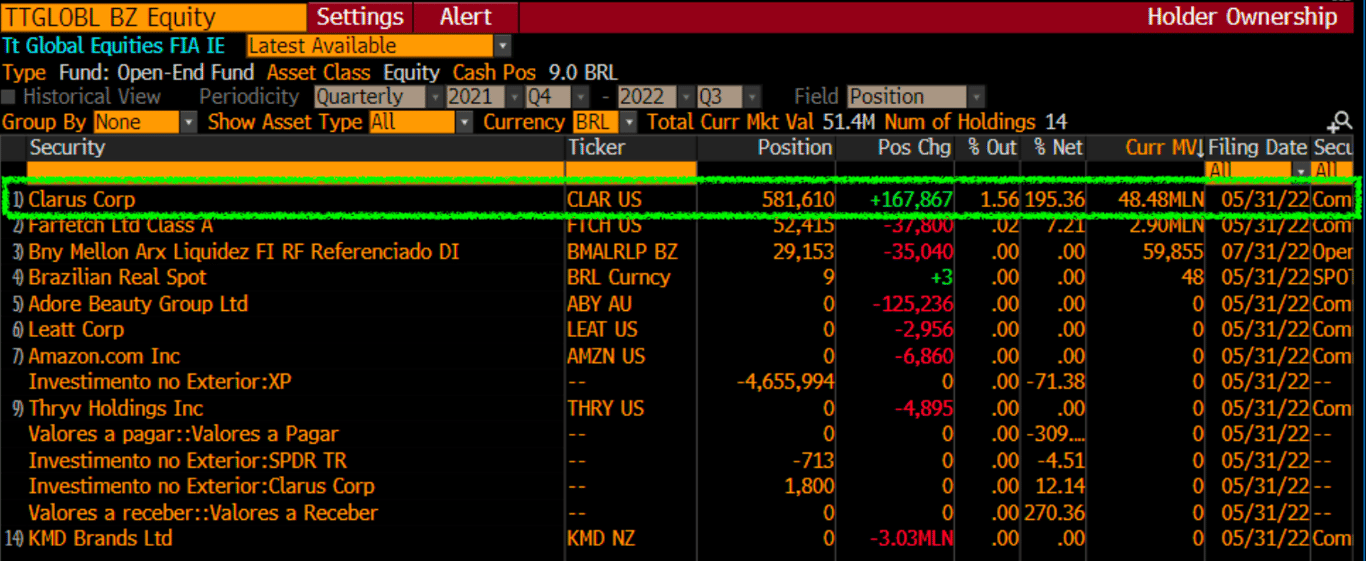Click the 07/31/22 filing date cell
The height and width of the screenshot is (561, 1366).
pyautogui.click(x=1264, y=252)
